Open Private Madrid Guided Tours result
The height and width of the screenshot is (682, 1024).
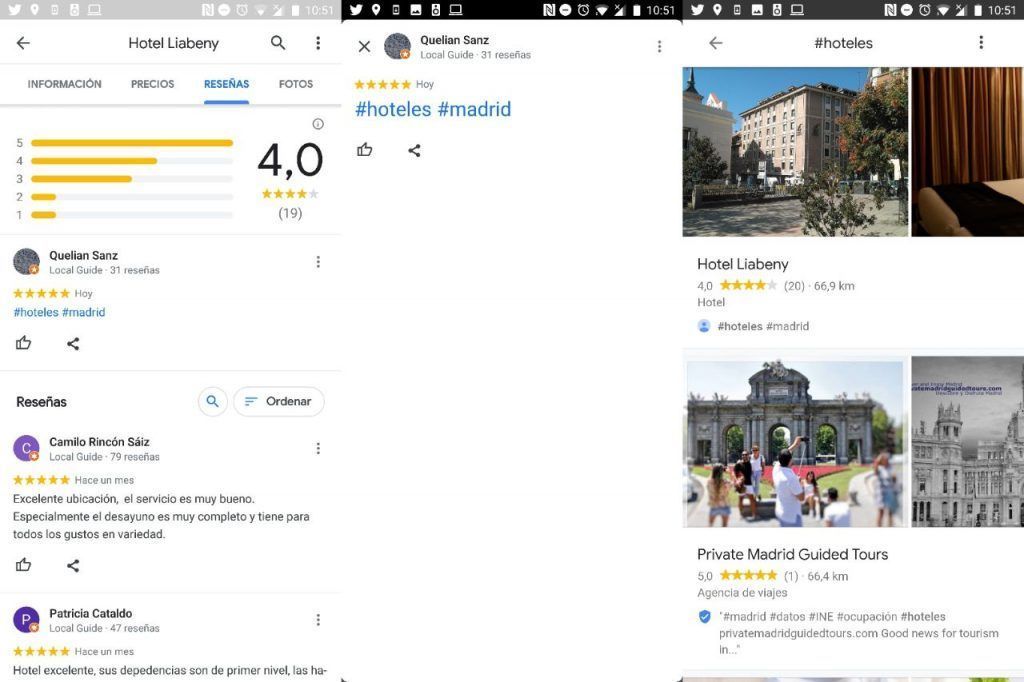[792, 554]
